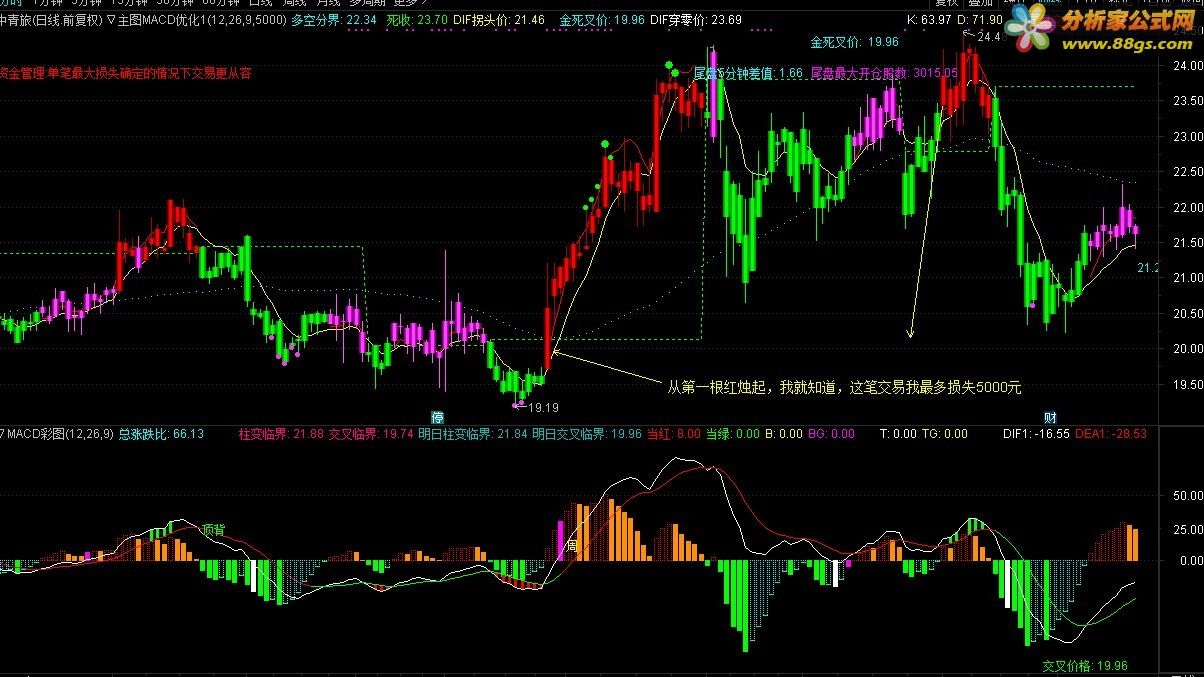Click the 从第一根红烛起 annotation text

(x=845, y=386)
